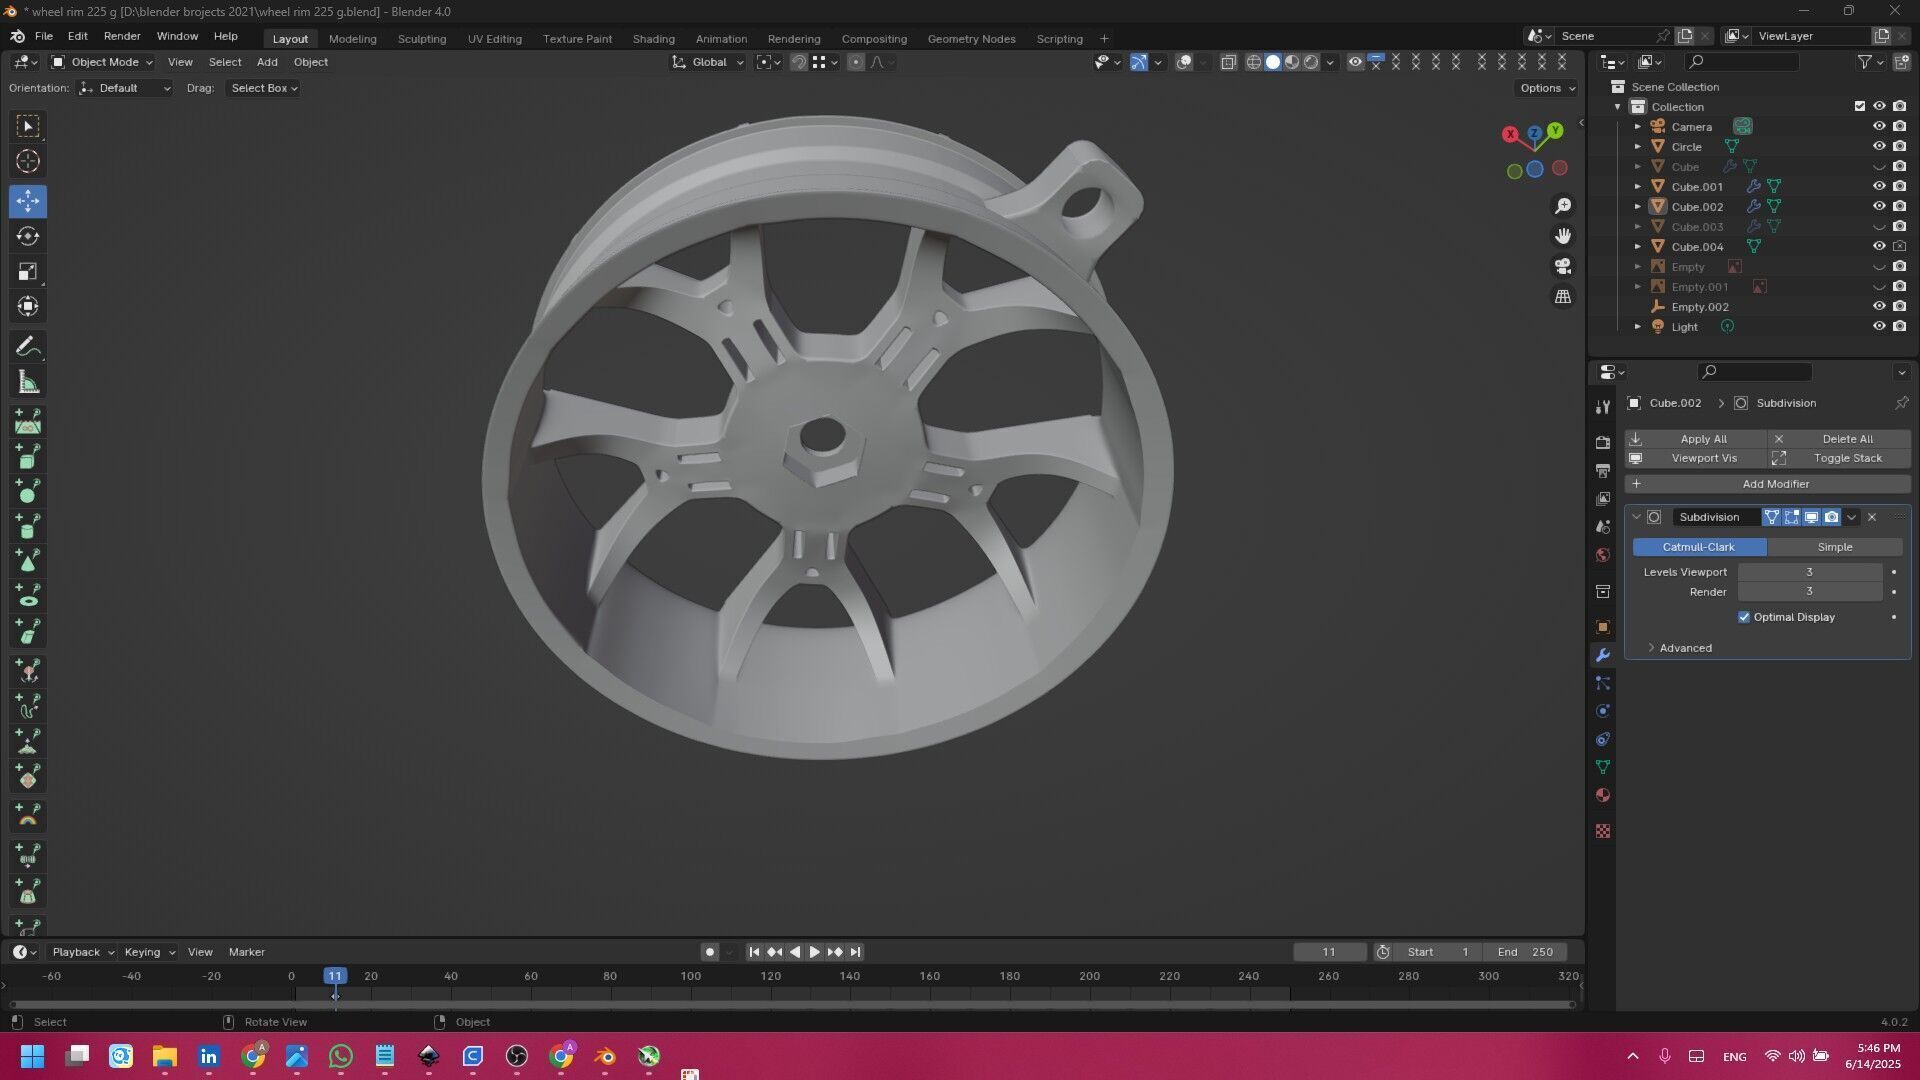Uncheck Collection exclude checkbox
The height and width of the screenshot is (1080, 1920).
click(x=1860, y=107)
